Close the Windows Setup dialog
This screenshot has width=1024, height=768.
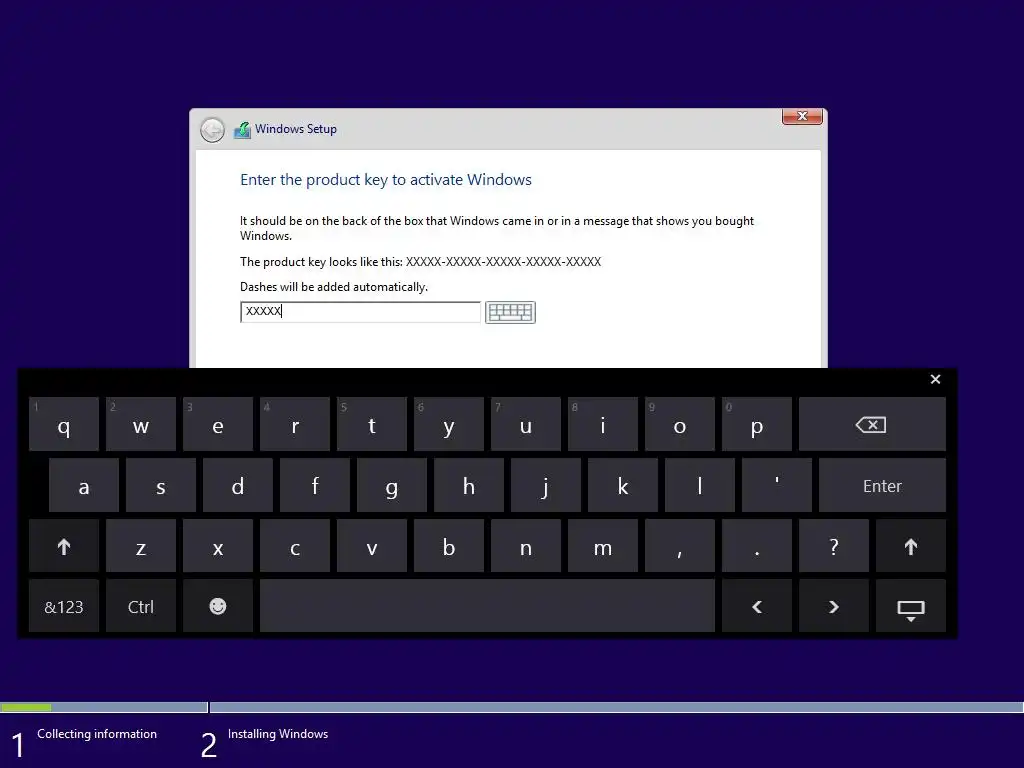coord(802,116)
